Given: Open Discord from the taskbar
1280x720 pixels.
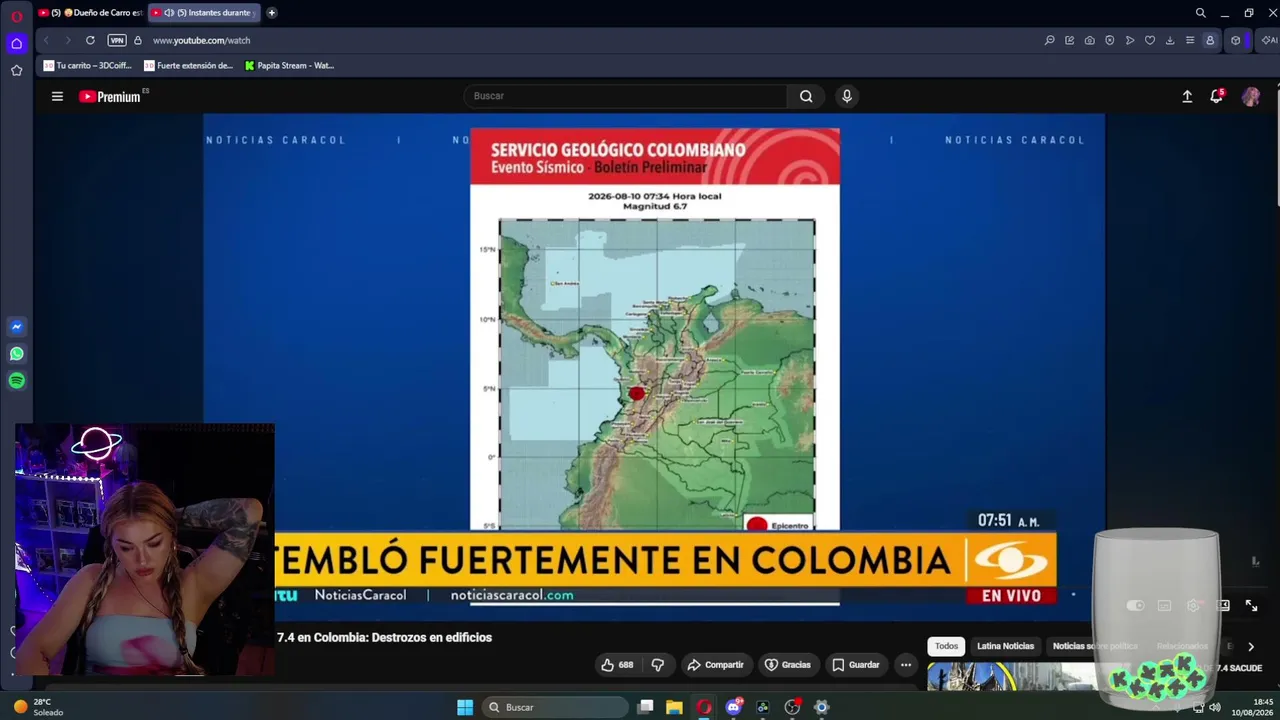Looking at the screenshot, I should 733,707.
